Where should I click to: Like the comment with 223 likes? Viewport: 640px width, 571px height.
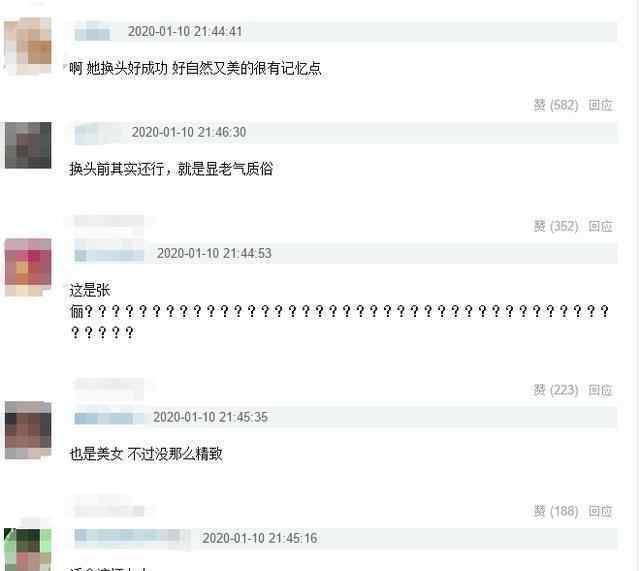pos(556,390)
